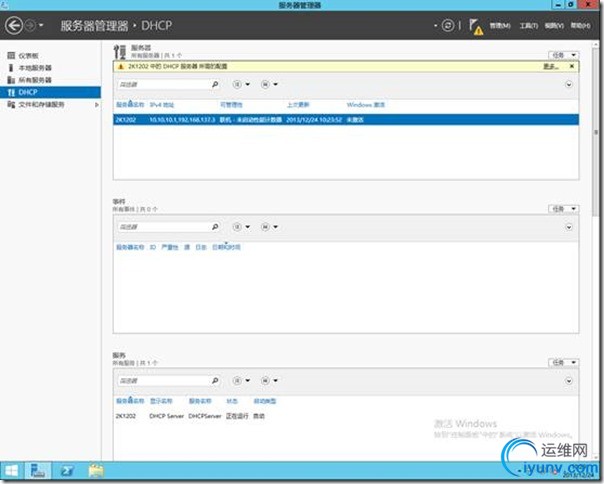Open list options dropdown in 服务器 section
Viewport: 604px width, 484px height.
[x=241, y=84]
